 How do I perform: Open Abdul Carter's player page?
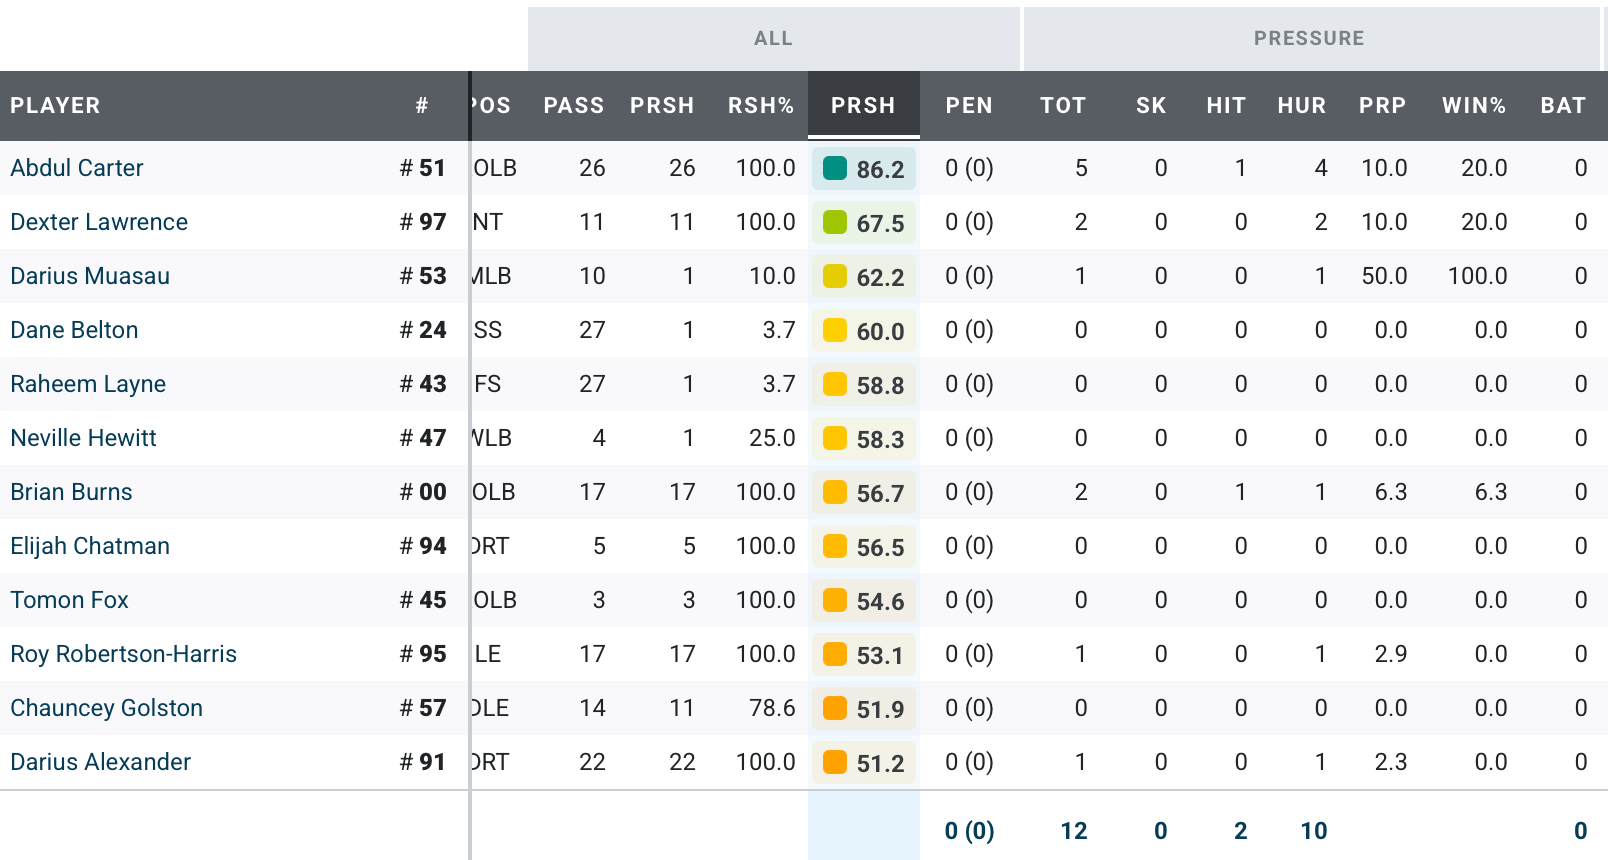(x=77, y=168)
